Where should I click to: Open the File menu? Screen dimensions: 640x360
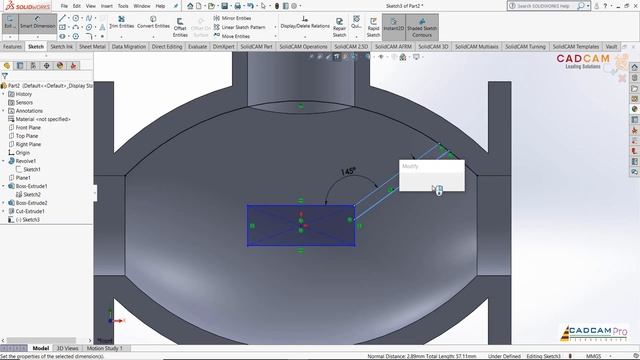[64, 6]
